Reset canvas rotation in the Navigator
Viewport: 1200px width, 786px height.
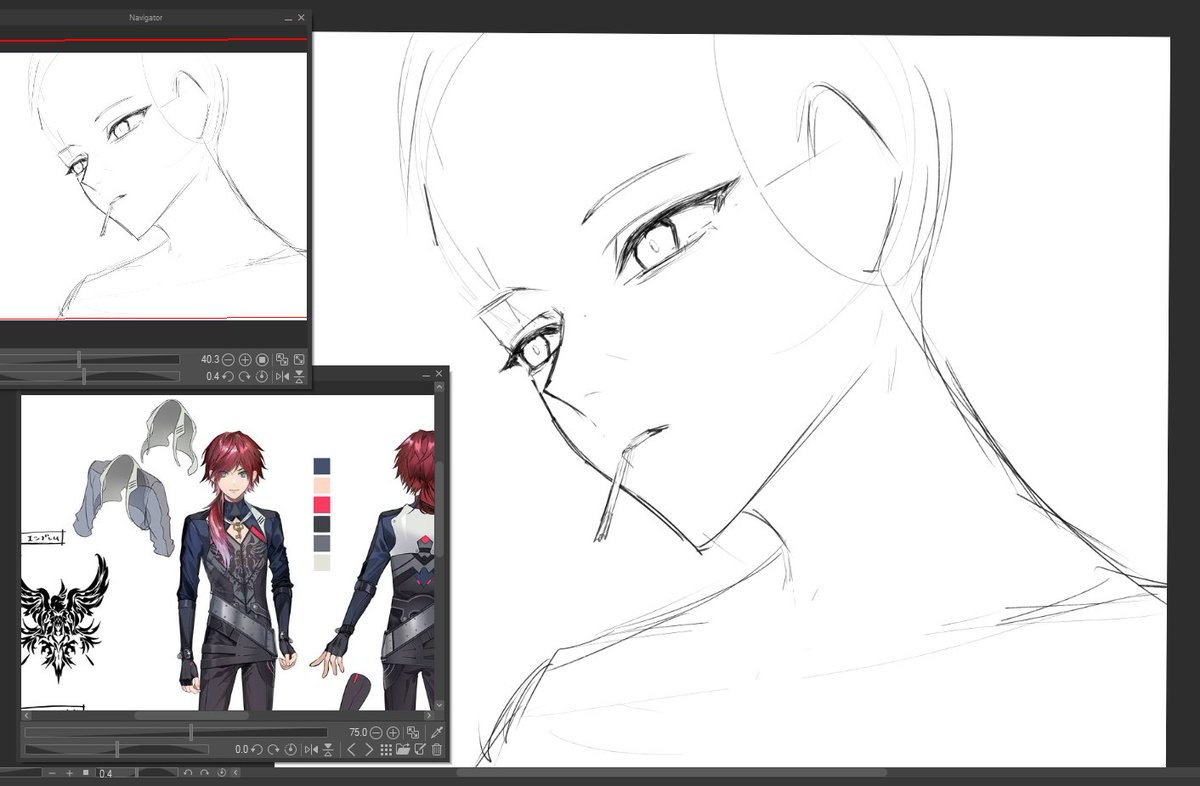262,376
